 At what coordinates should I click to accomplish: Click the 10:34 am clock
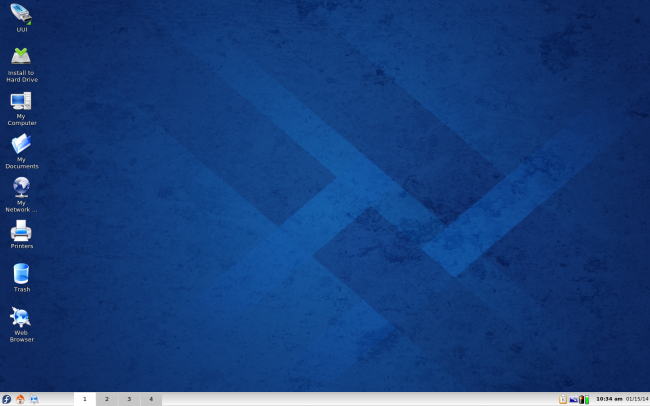point(609,399)
